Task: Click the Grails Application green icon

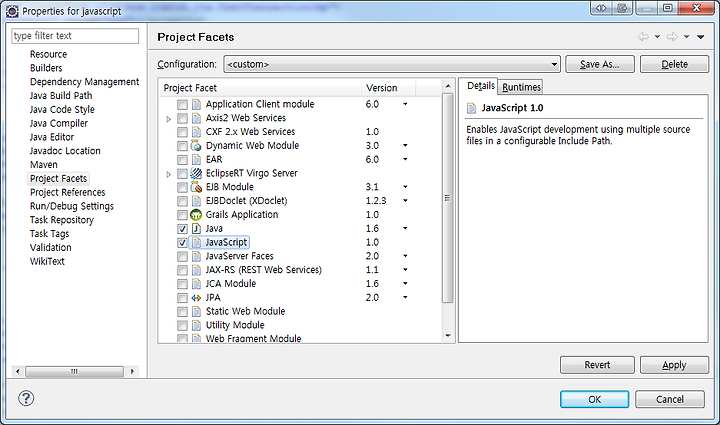Action: [196, 214]
